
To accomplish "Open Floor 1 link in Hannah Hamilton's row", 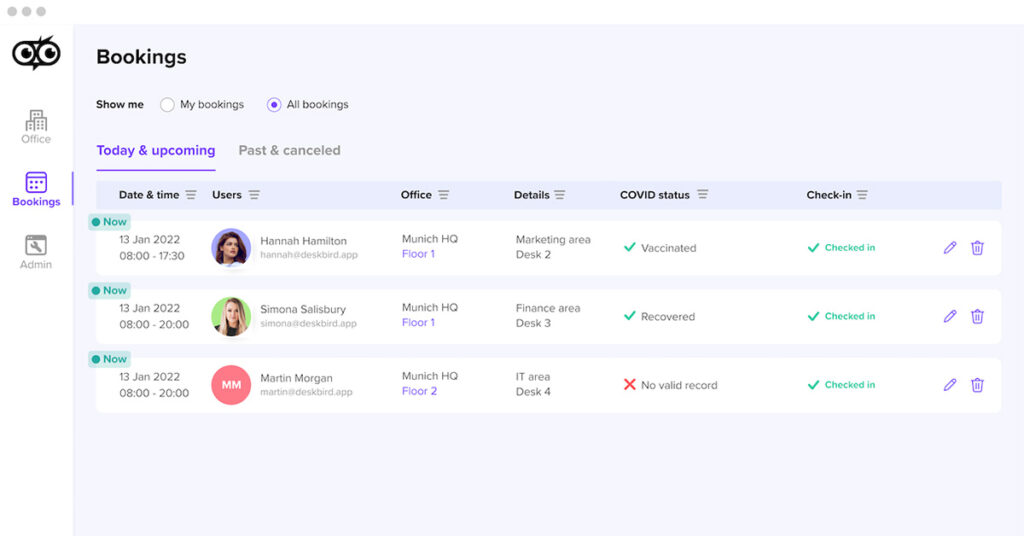I will [x=418, y=255].
